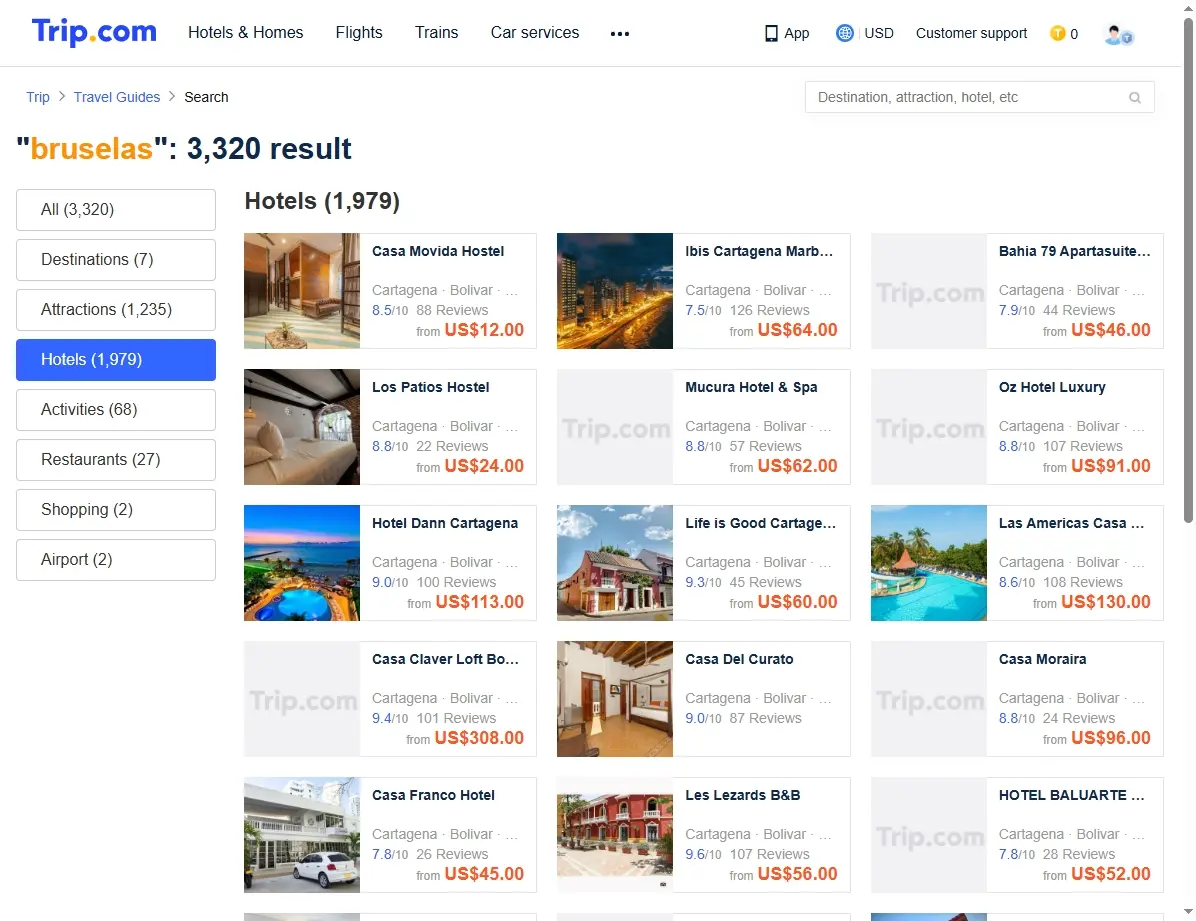Open Casa Franco Hotel photo

(302, 835)
